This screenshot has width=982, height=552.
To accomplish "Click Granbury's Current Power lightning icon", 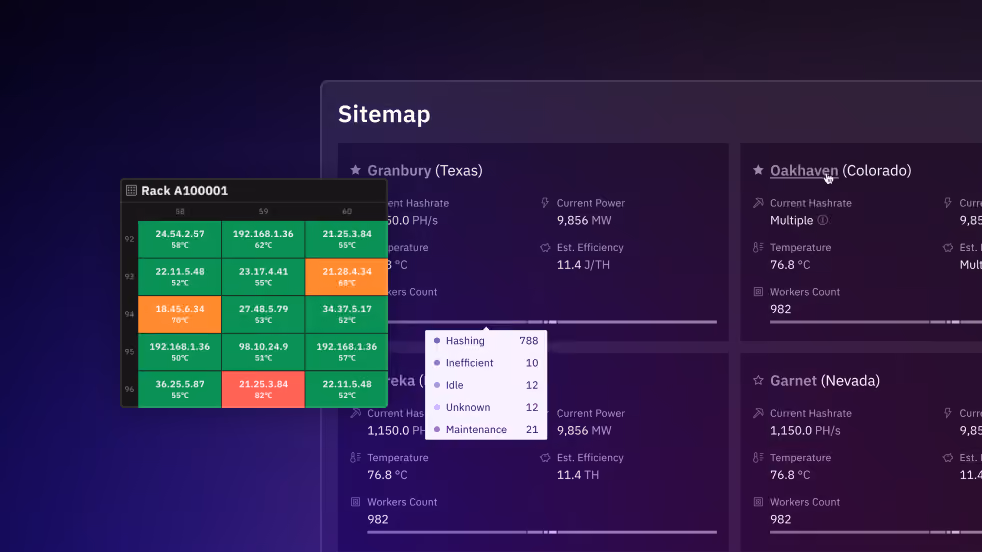I will (x=545, y=203).
